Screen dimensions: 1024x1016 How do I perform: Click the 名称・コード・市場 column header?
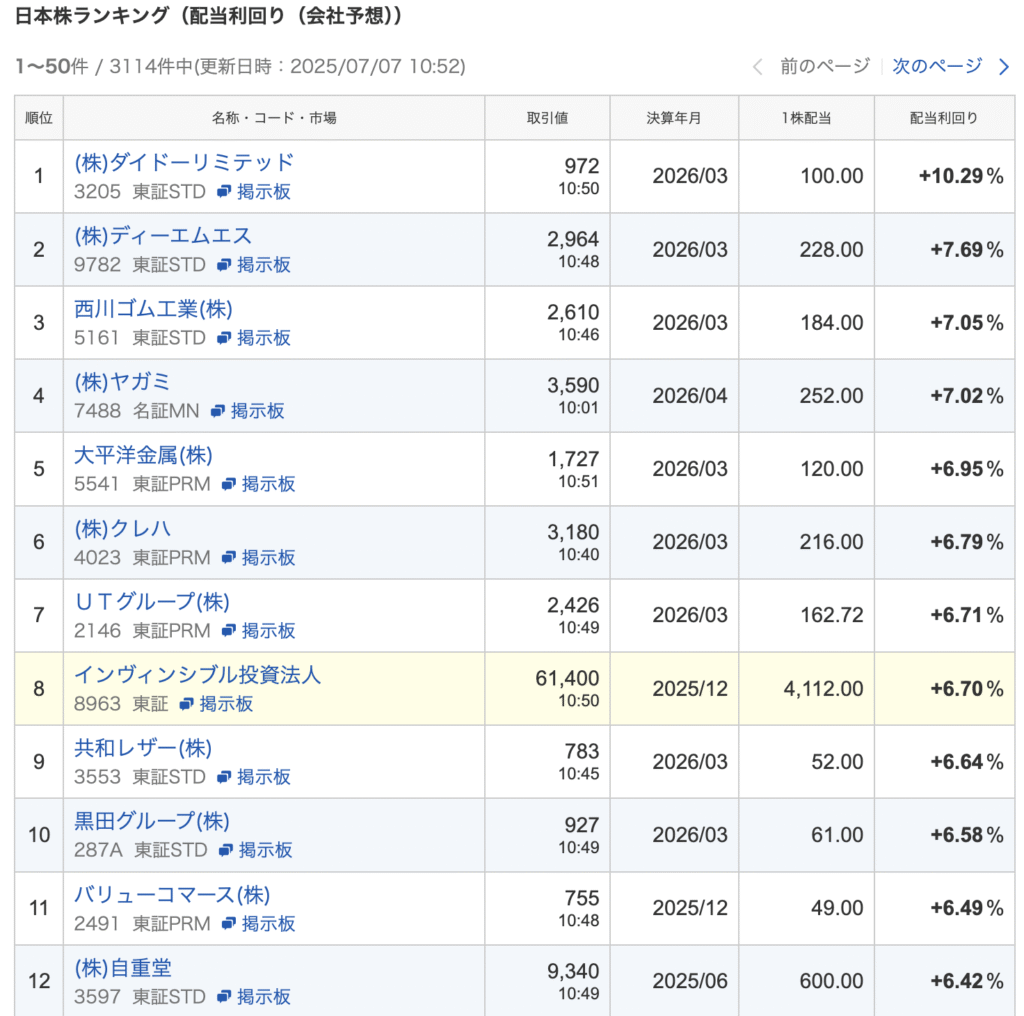tap(274, 118)
